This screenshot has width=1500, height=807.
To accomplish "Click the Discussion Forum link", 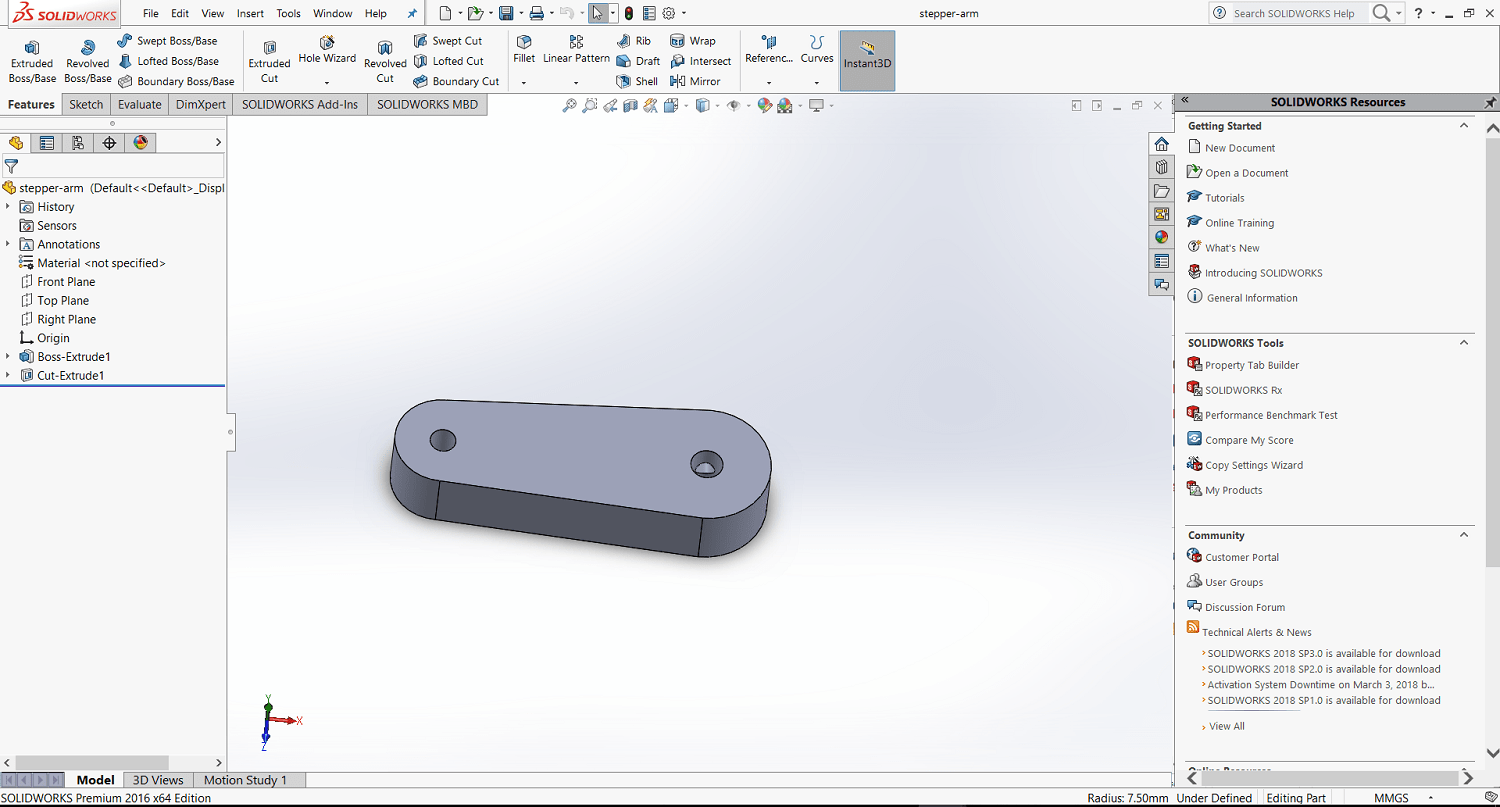I will (x=1245, y=607).
